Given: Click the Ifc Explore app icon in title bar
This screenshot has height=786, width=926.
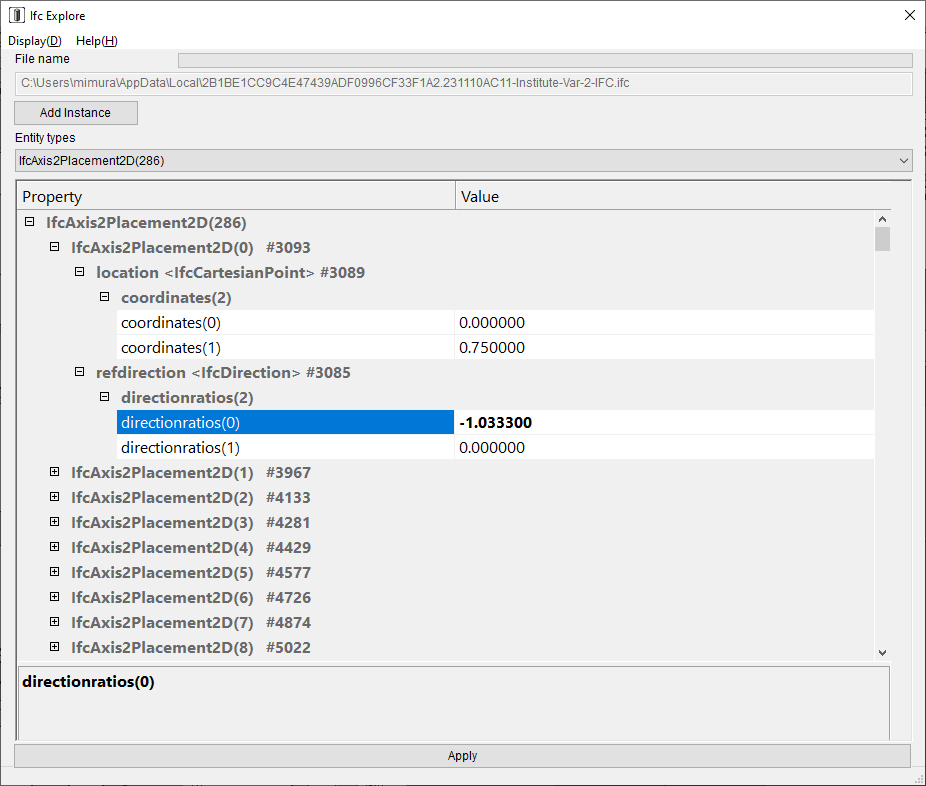Looking at the screenshot, I should point(17,15).
